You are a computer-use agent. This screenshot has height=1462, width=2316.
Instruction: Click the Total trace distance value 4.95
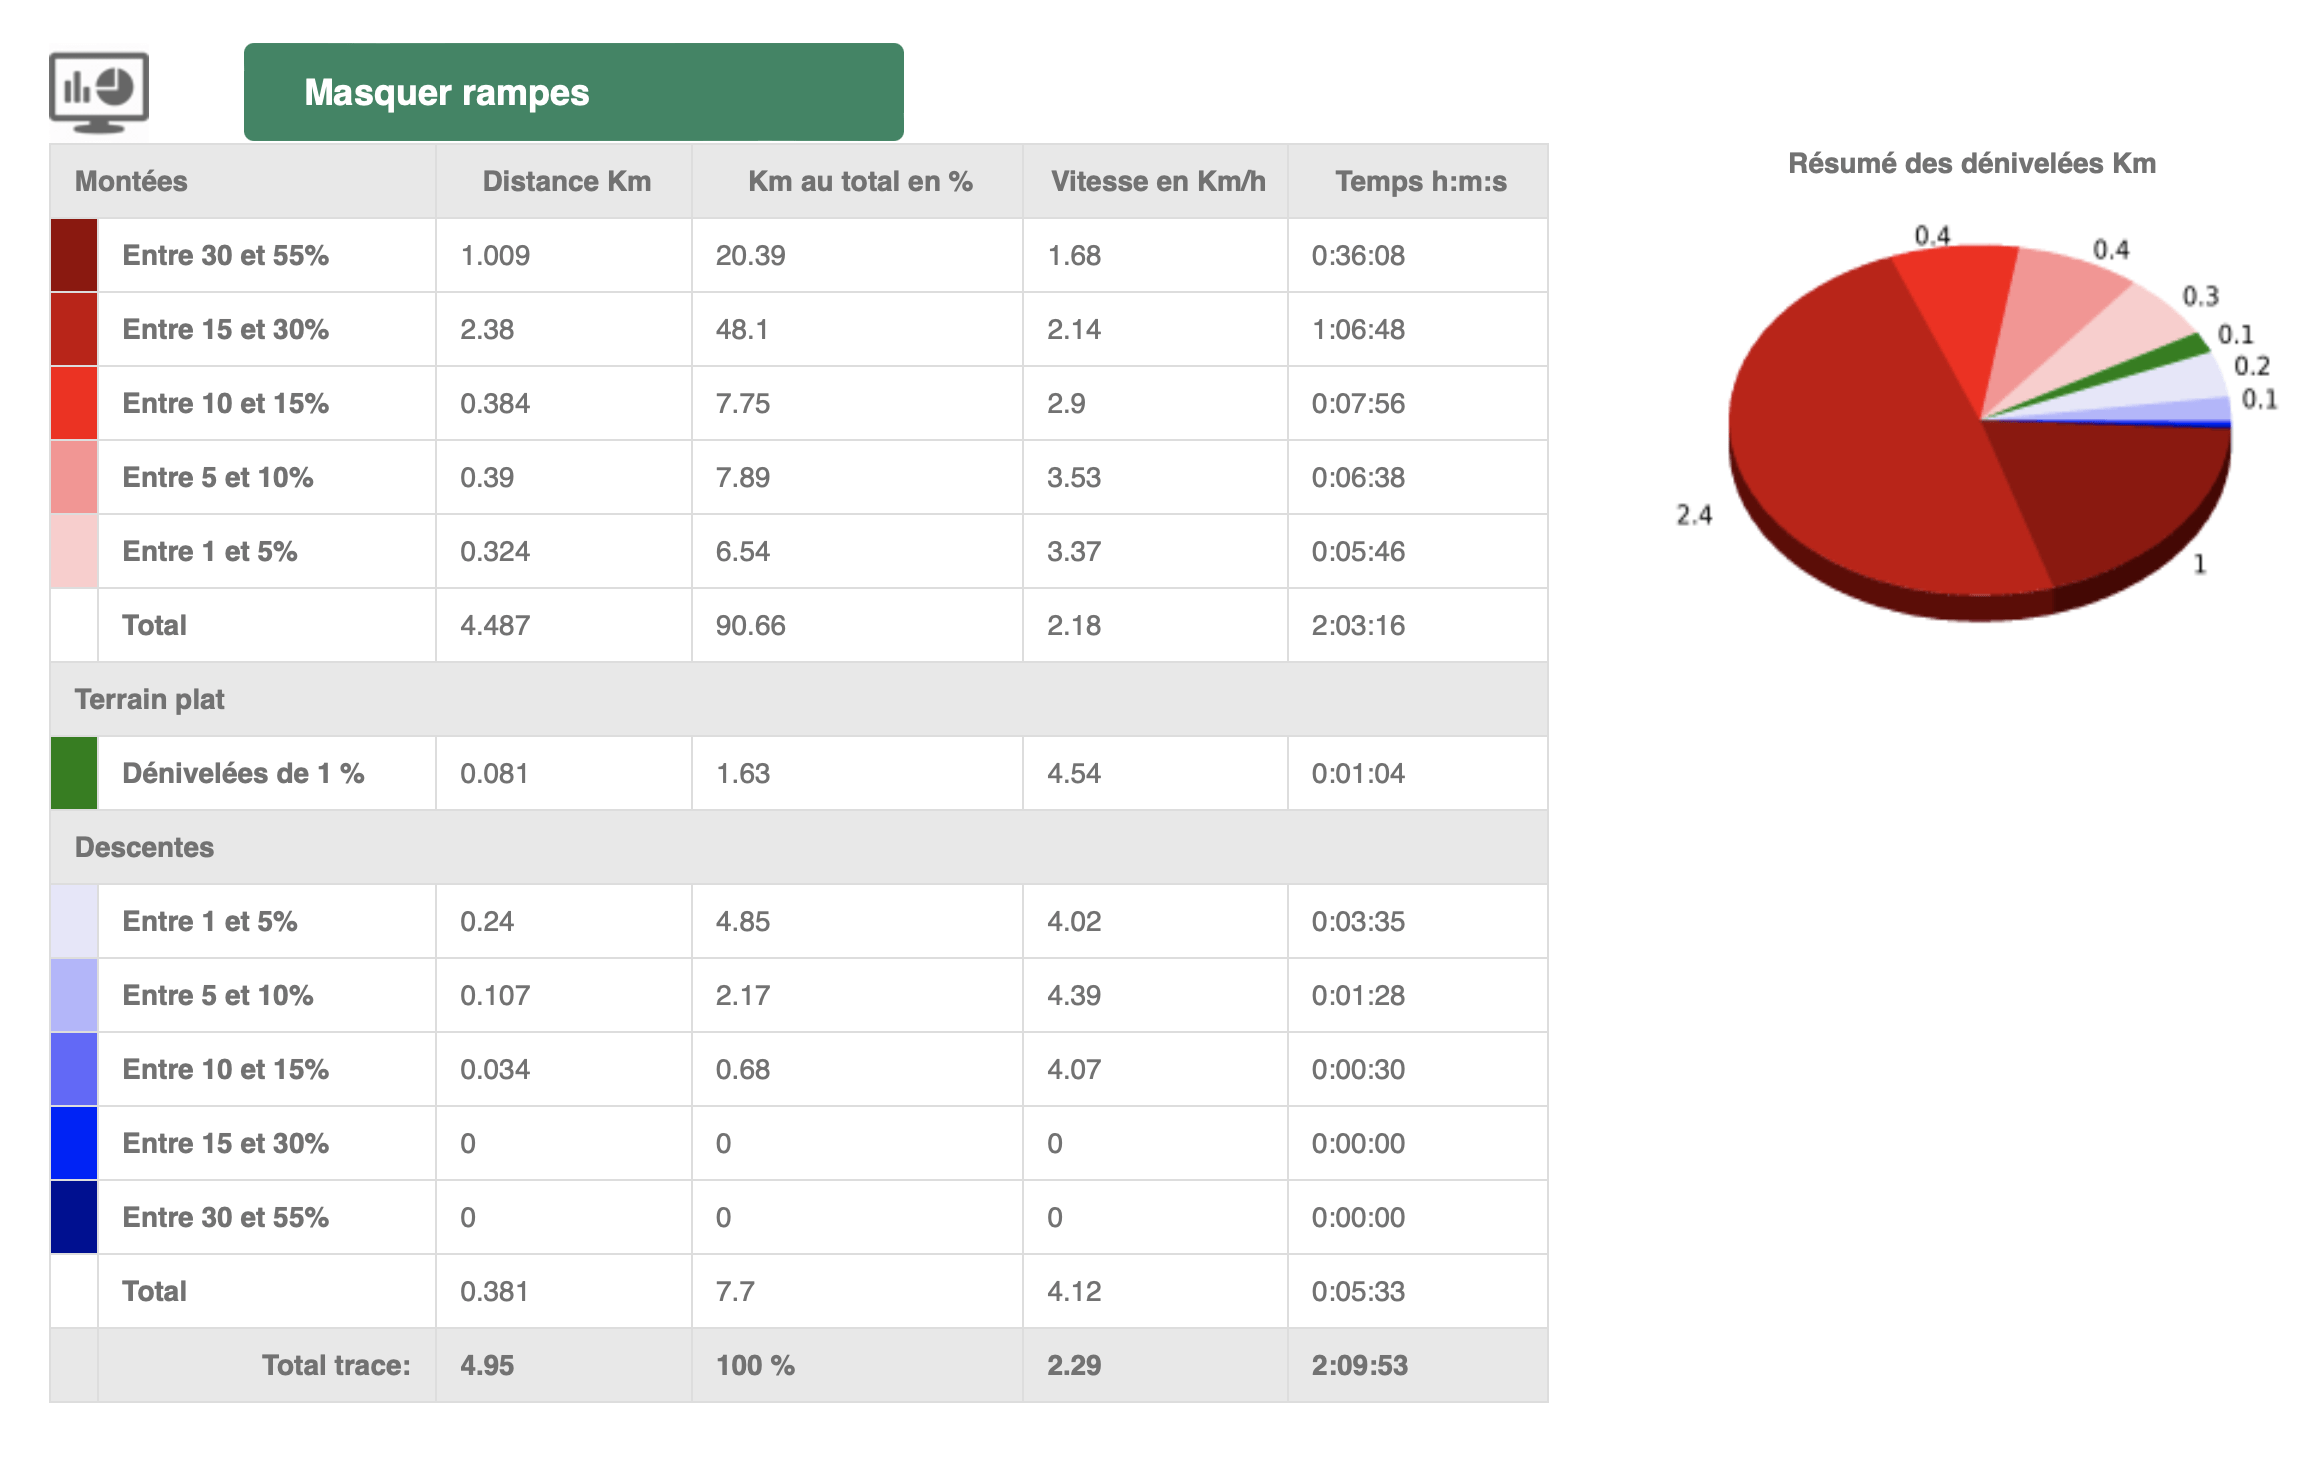tap(487, 1365)
